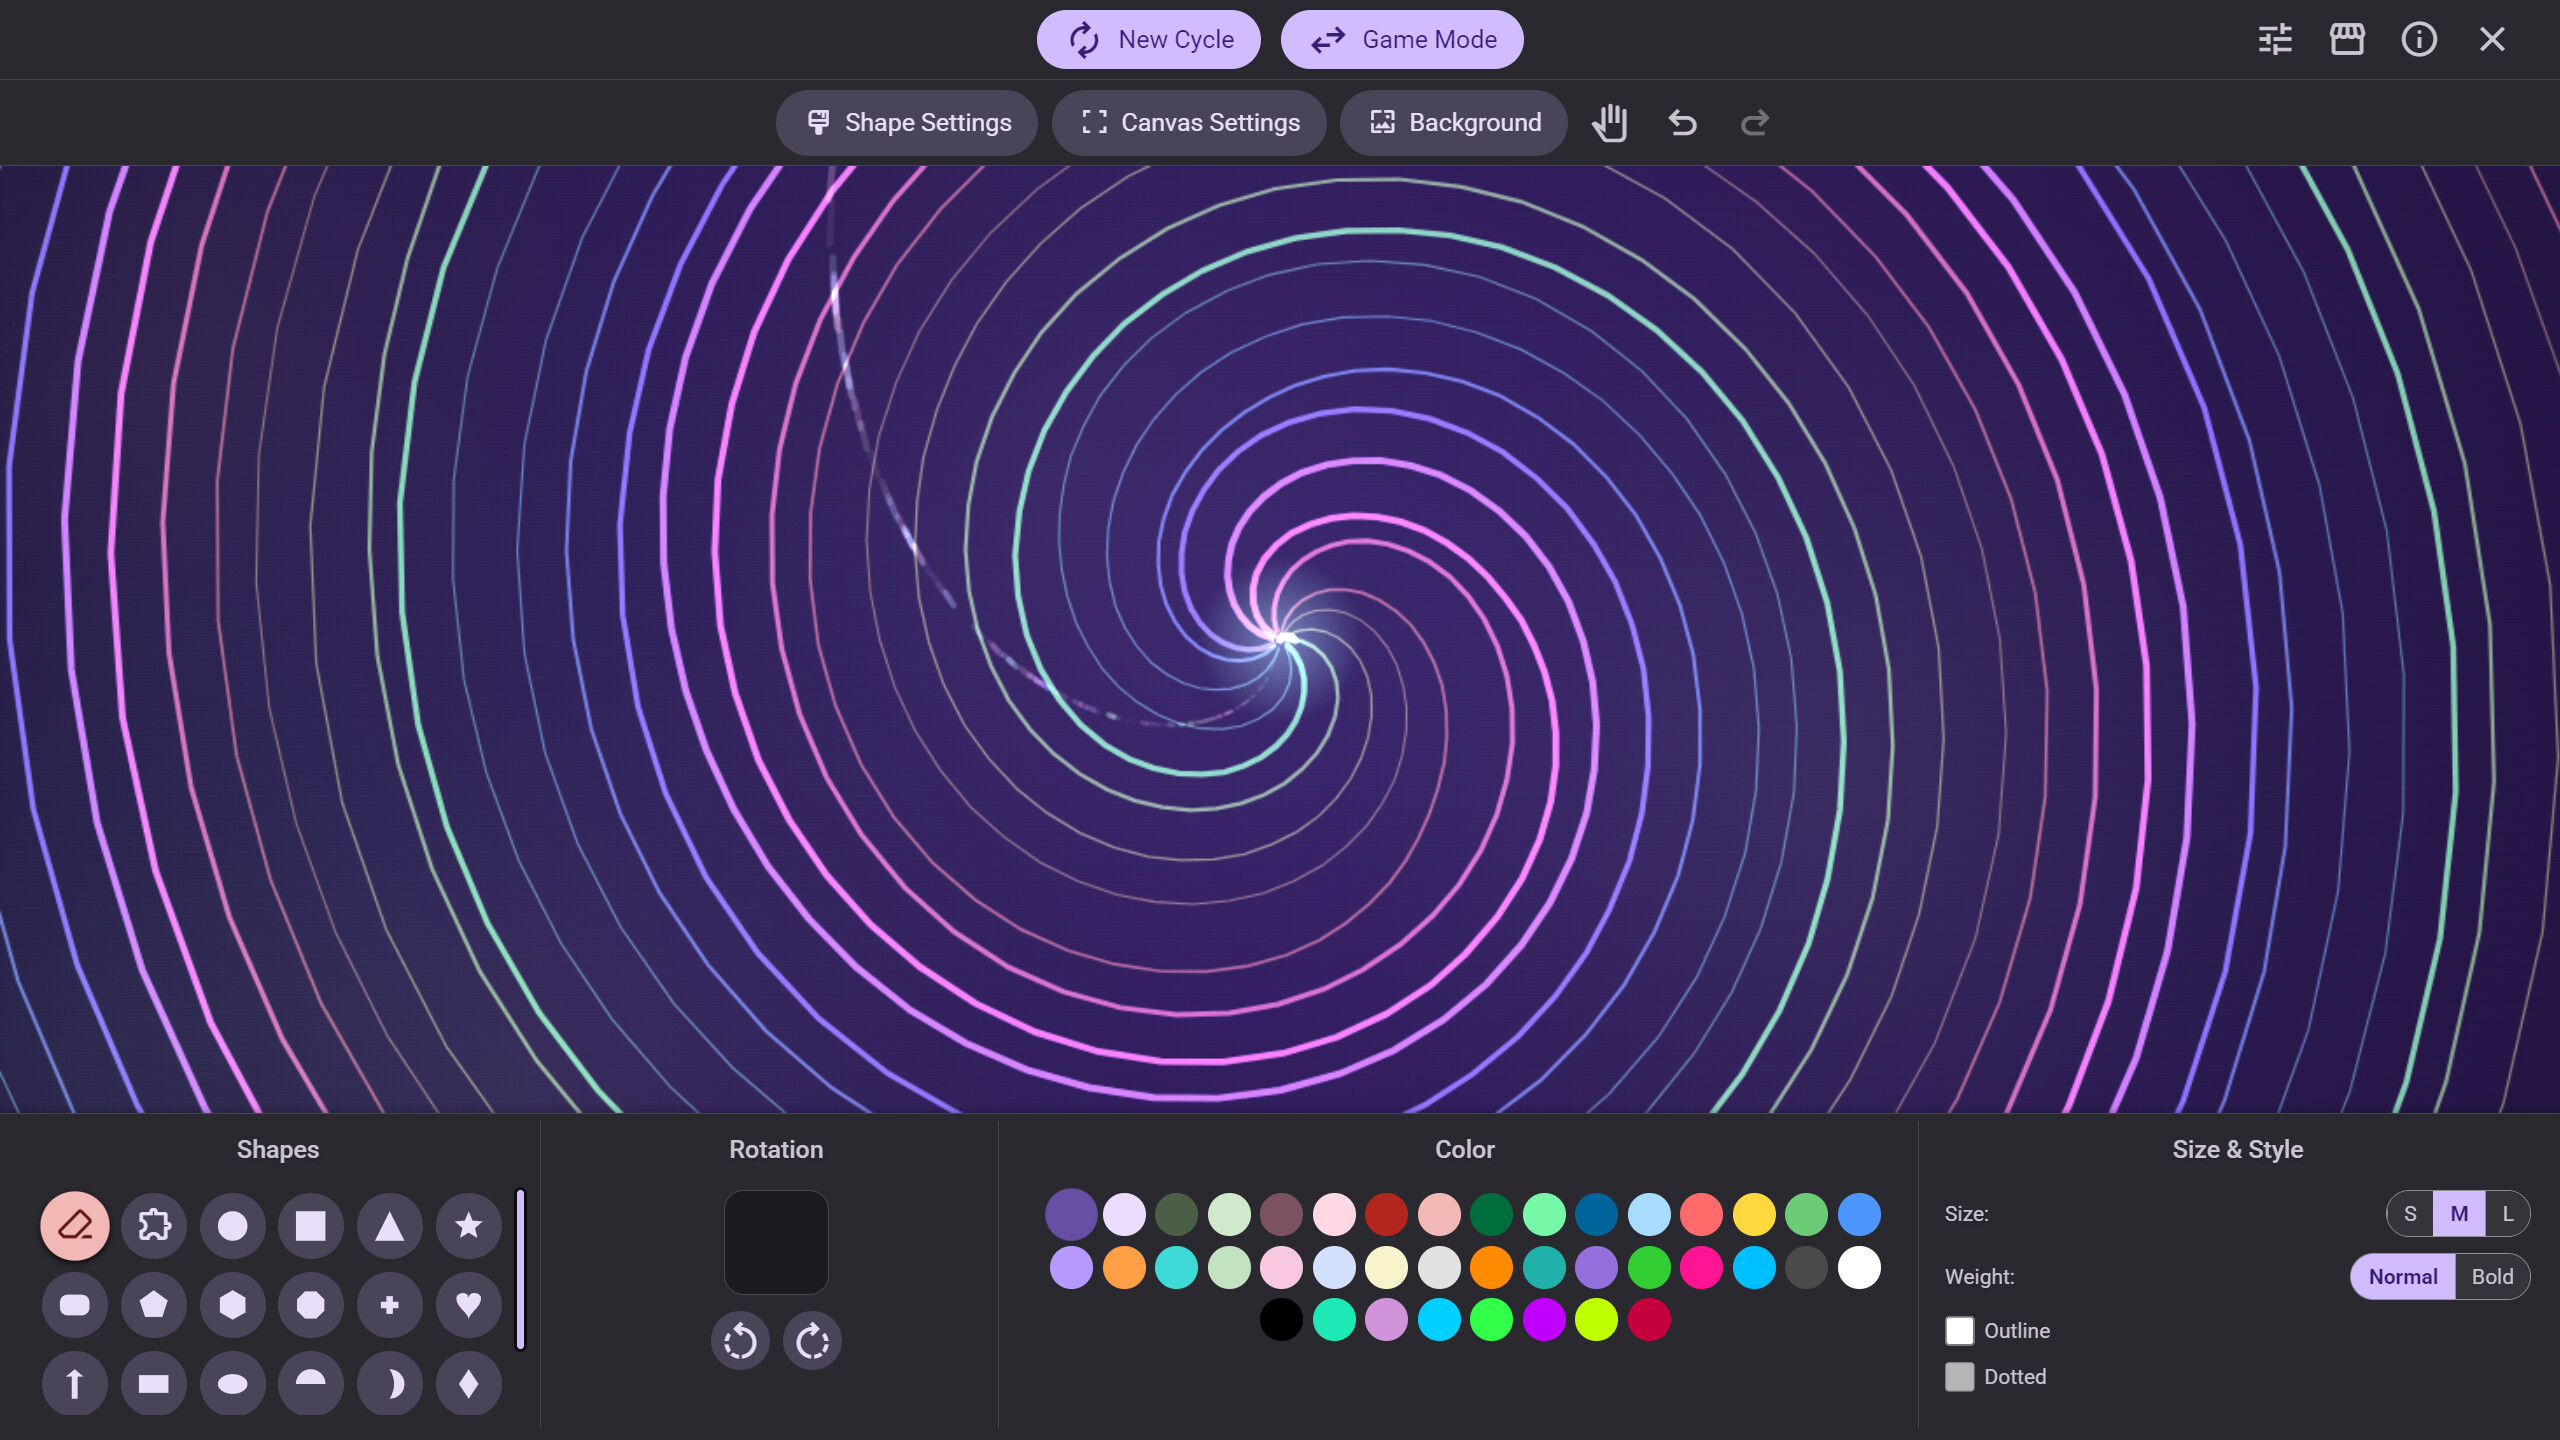Activate the hand pan tool

pyautogui.click(x=1610, y=122)
